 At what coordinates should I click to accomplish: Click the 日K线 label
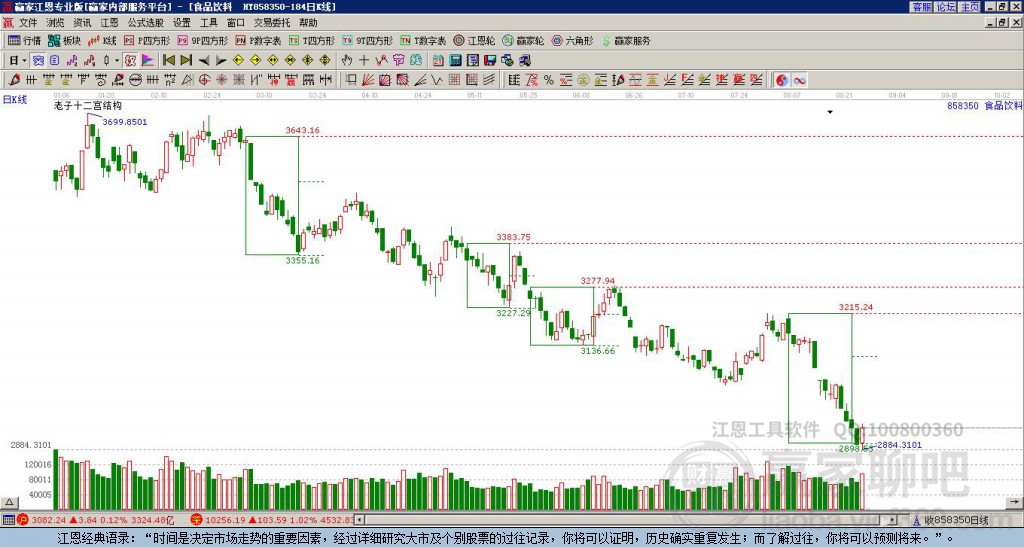click(15, 99)
